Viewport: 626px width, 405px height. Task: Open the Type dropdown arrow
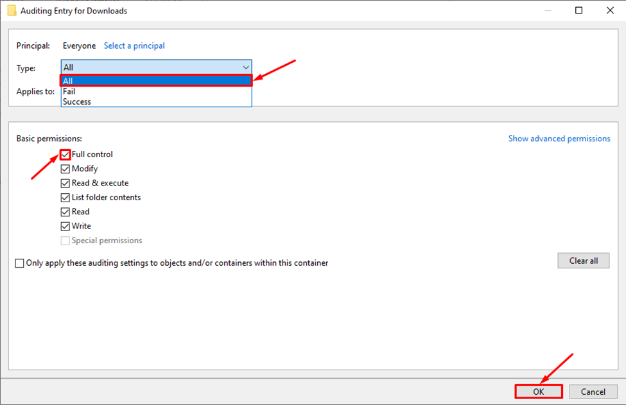pyautogui.click(x=246, y=67)
